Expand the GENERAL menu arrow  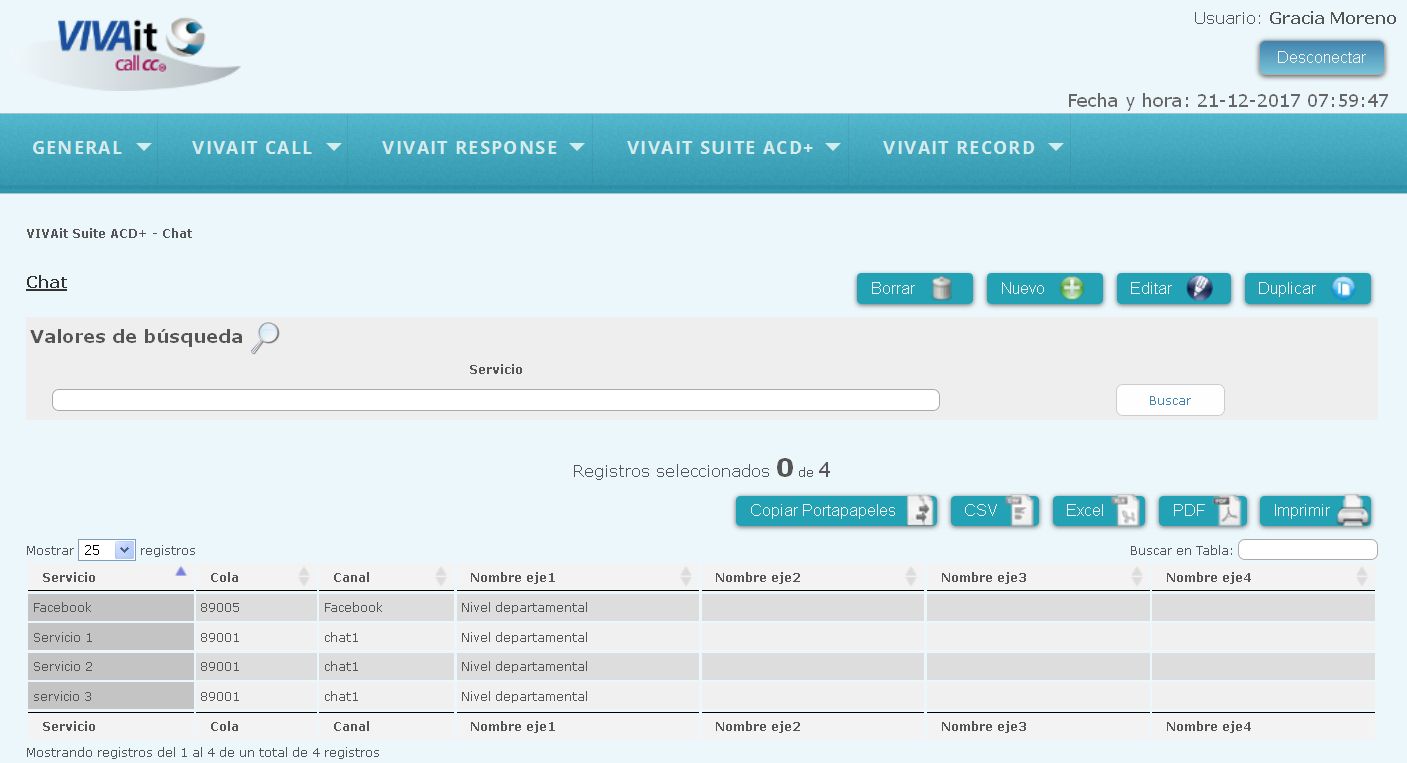(144, 147)
